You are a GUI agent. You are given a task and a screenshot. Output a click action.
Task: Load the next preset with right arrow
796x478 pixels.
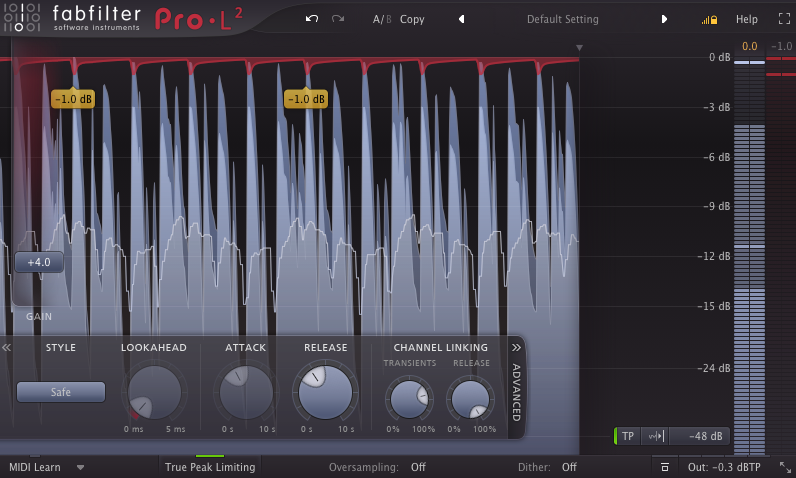[664, 19]
